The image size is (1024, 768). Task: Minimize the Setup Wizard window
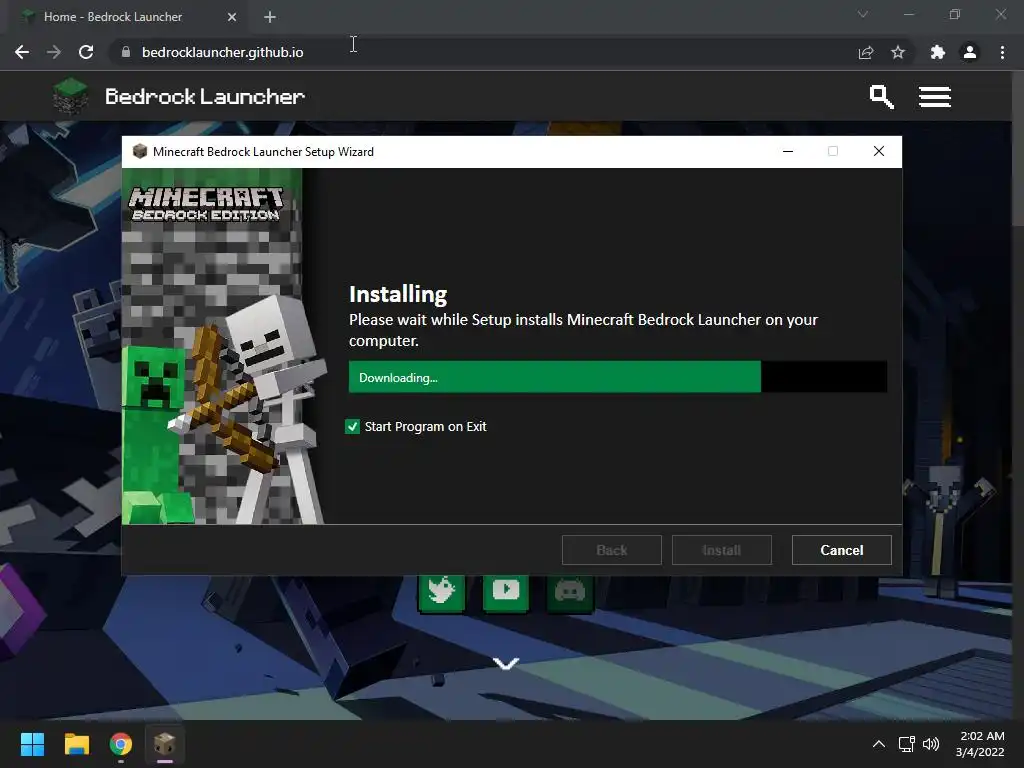tap(788, 152)
